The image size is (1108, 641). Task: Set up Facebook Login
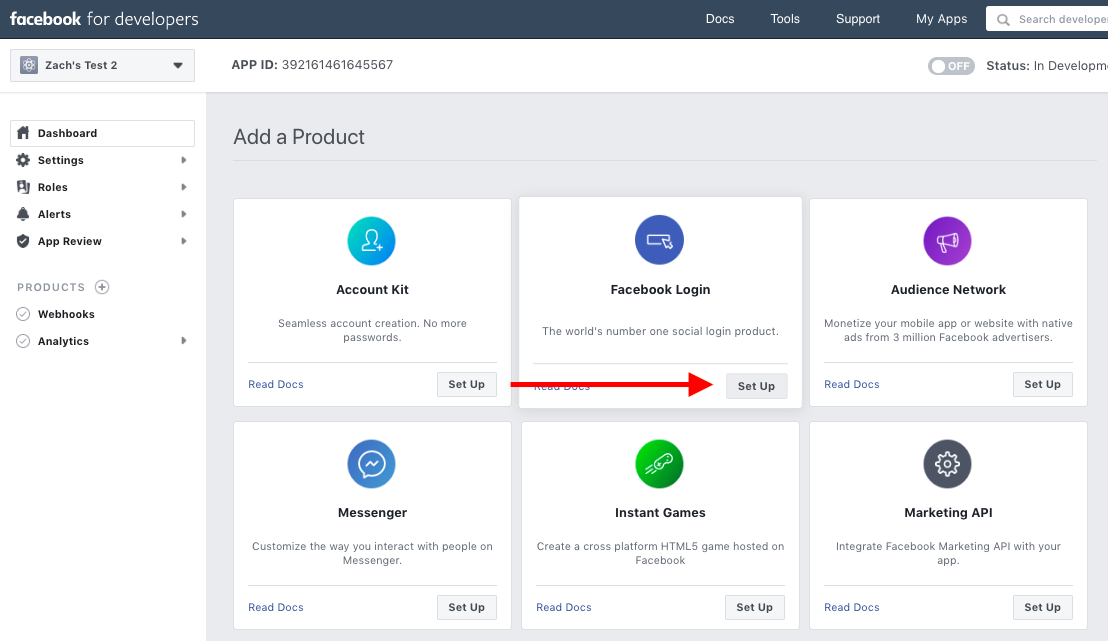tap(756, 386)
